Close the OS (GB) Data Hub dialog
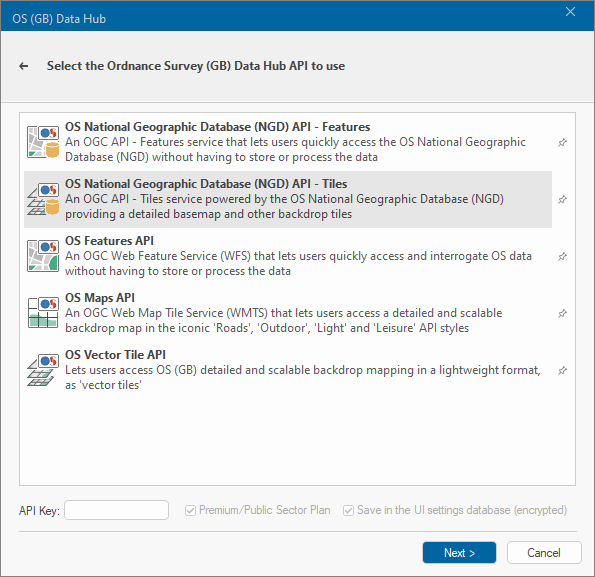Viewport: 595px width, 577px height. tap(570, 12)
